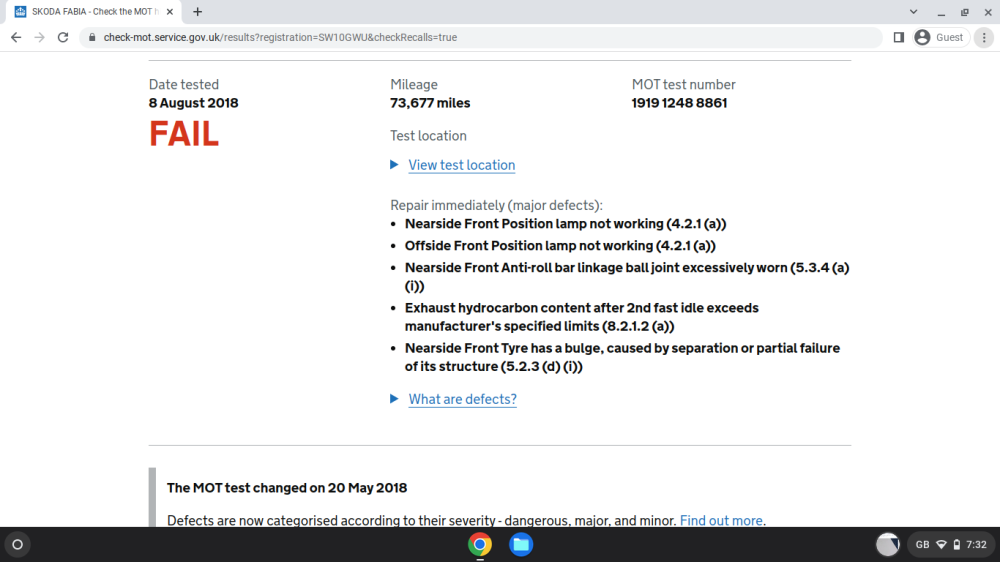Image resolution: width=1000 pixels, height=562 pixels.
Task: Click the GB keyboard layout indicator
Action: pyautogui.click(x=922, y=545)
